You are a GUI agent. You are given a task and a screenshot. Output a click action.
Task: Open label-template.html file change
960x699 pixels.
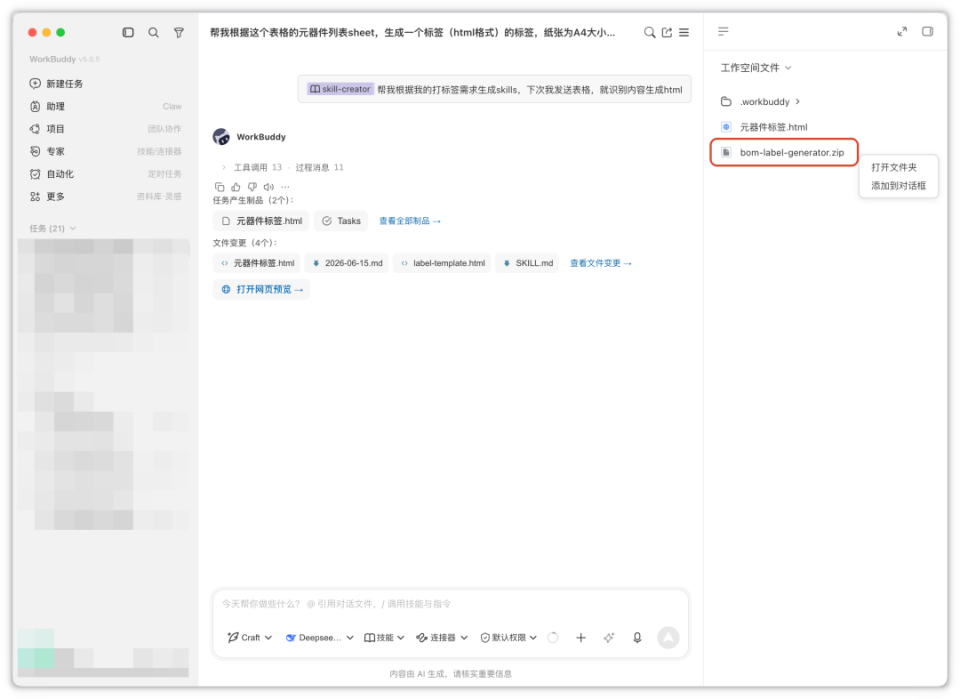point(443,263)
